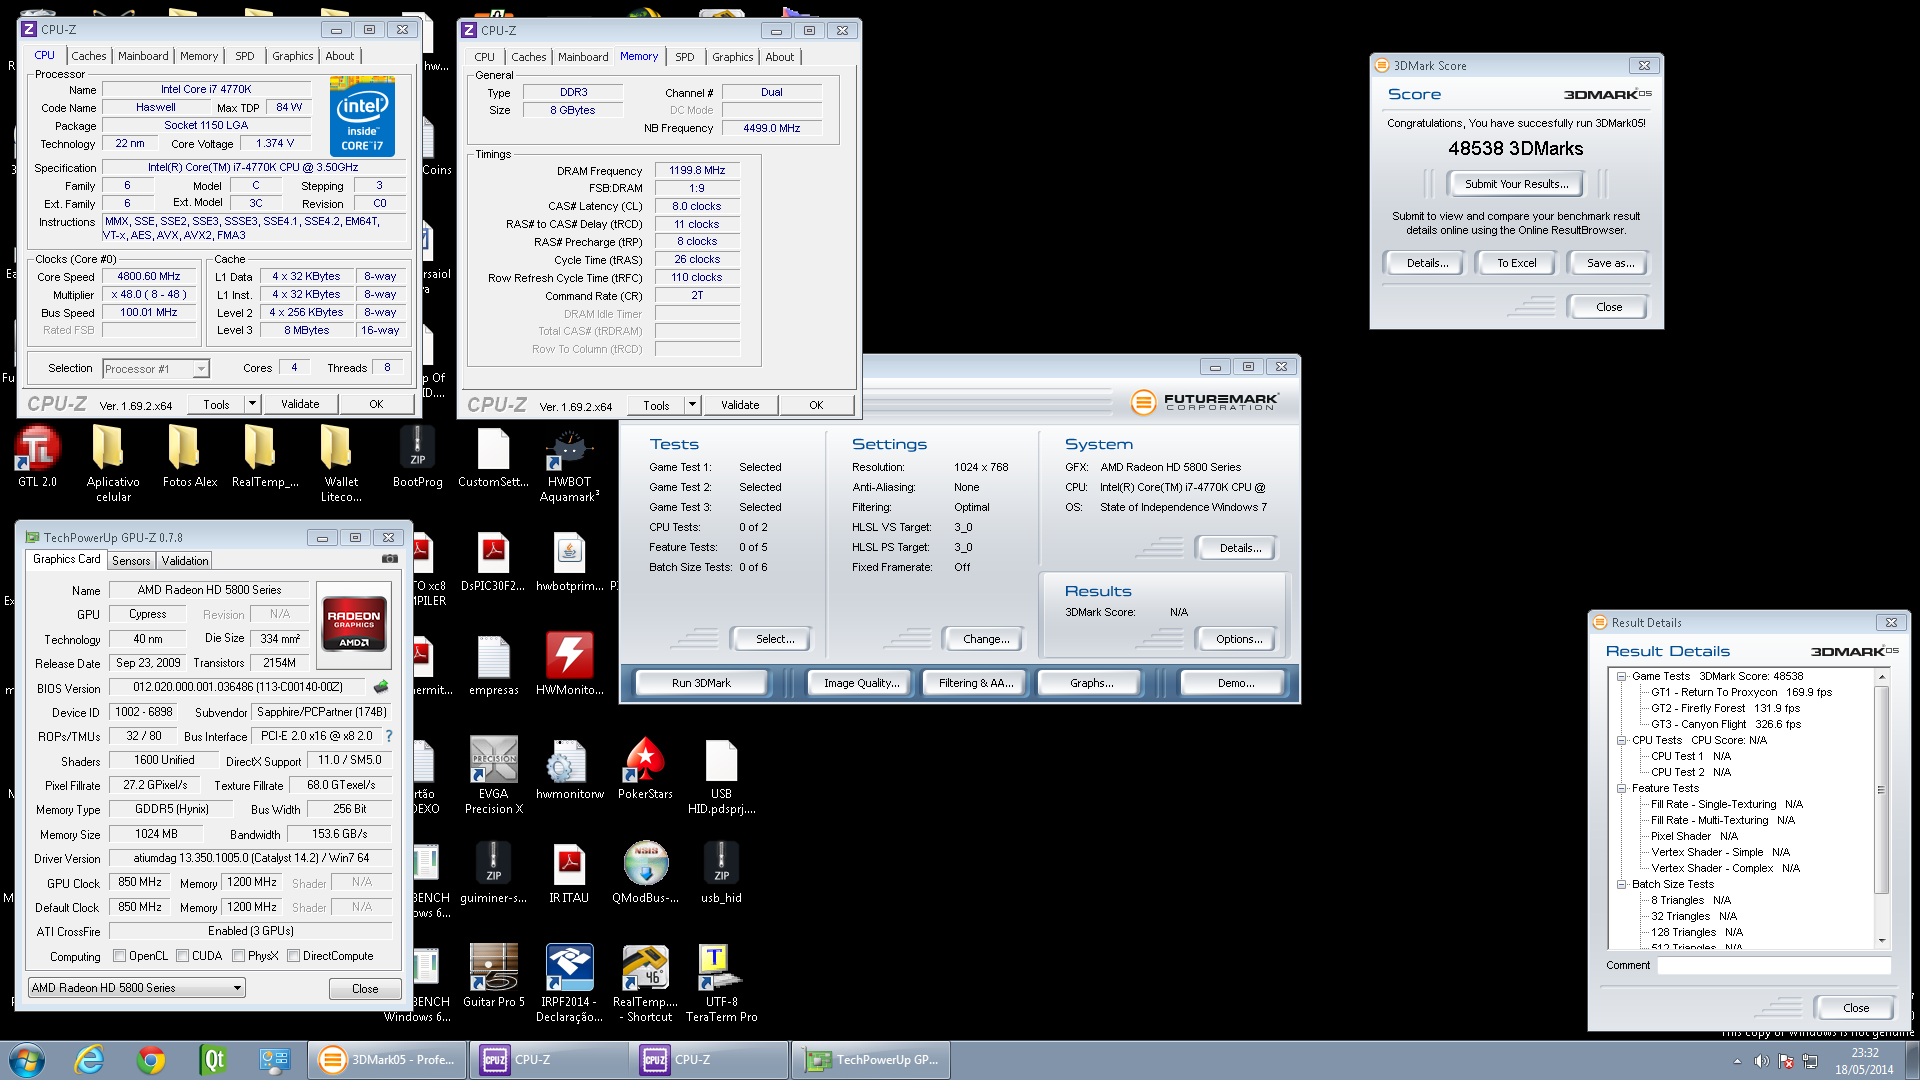Screen dimensions: 1920x1091
Task: Open the empresas text file
Action: [493, 665]
